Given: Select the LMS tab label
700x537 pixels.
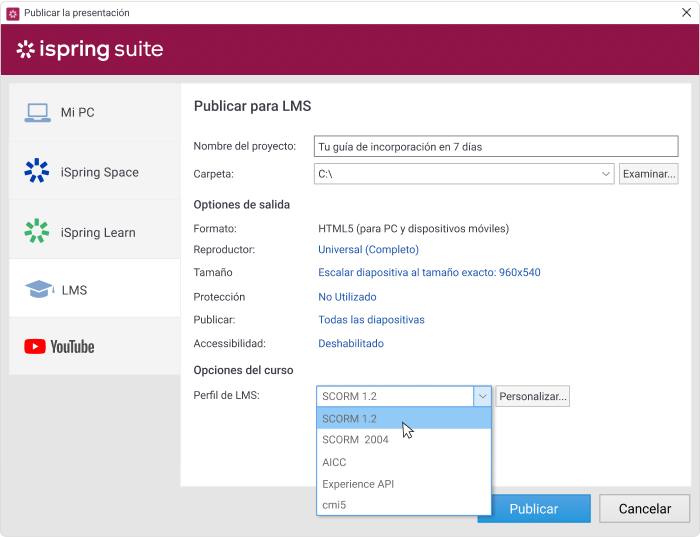Looking at the screenshot, I should click(x=74, y=290).
